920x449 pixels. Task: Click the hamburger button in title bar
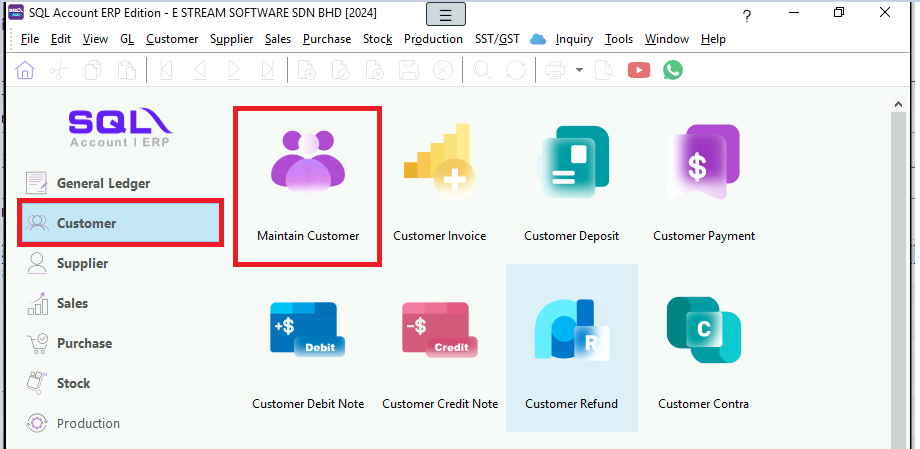(x=445, y=14)
